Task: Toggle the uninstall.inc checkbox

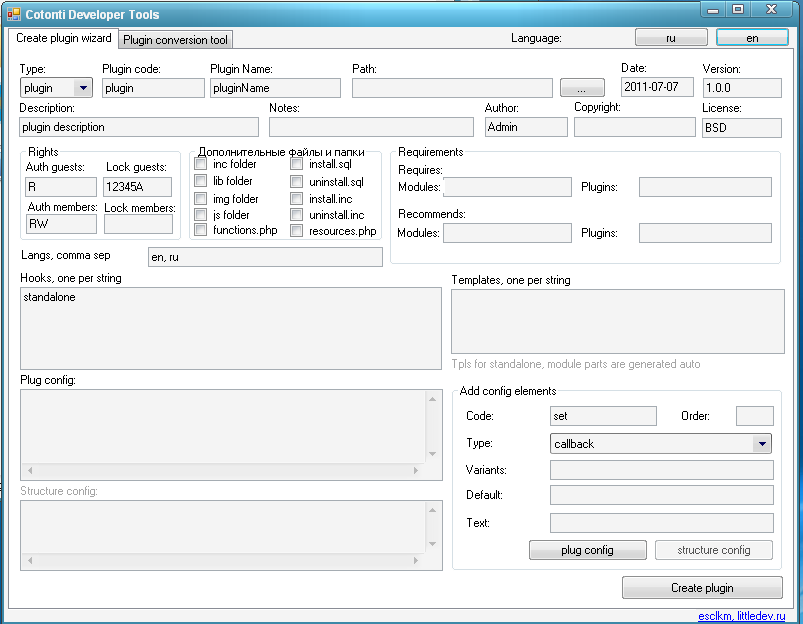Action: [297, 215]
